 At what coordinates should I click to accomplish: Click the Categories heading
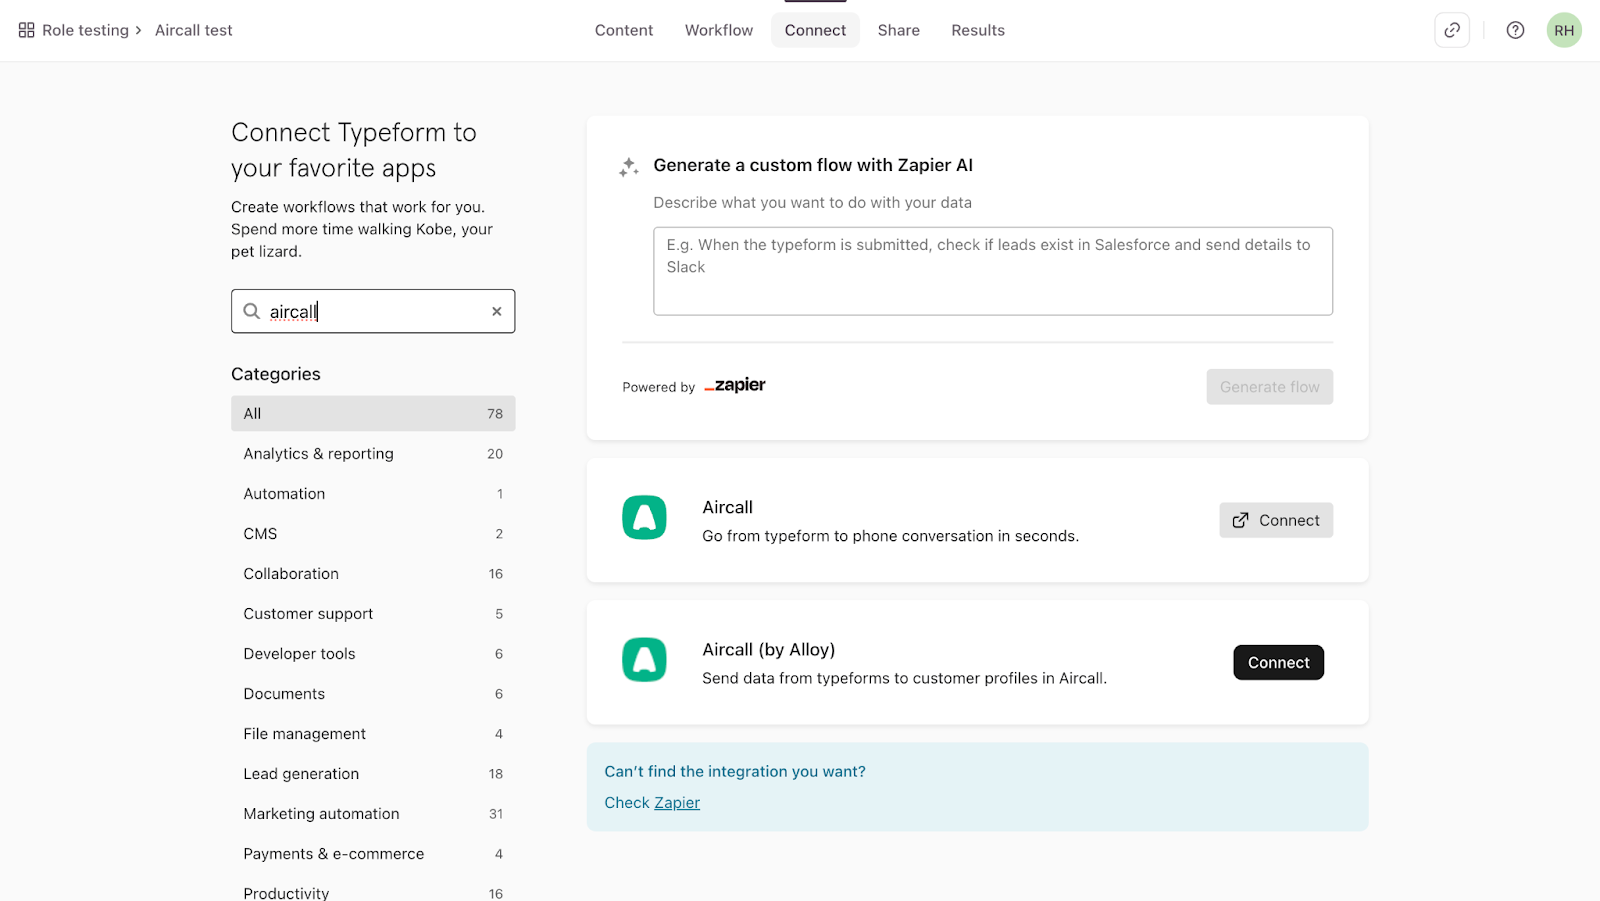[x=276, y=374]
